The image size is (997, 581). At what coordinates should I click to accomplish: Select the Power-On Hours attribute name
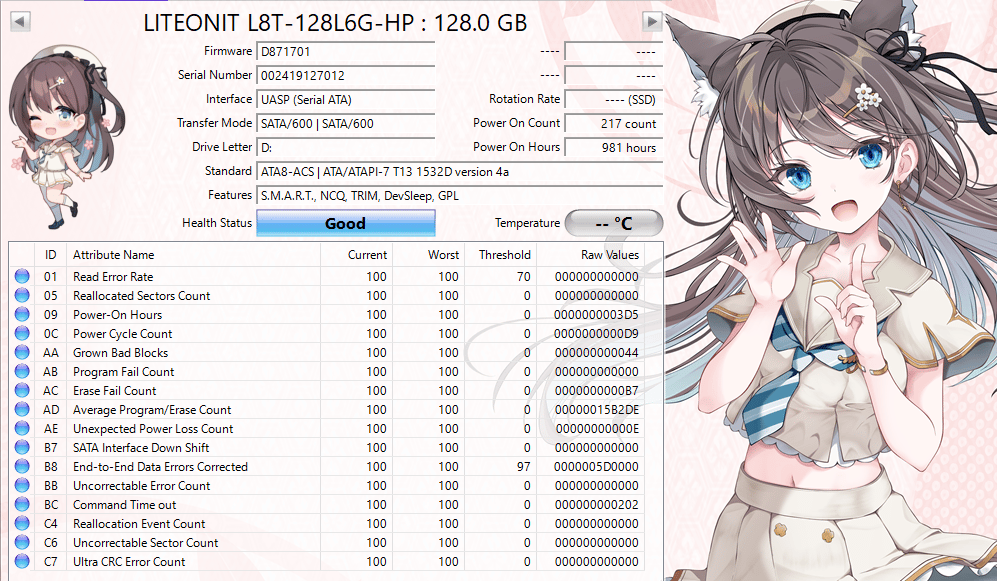tap(118, 315)
